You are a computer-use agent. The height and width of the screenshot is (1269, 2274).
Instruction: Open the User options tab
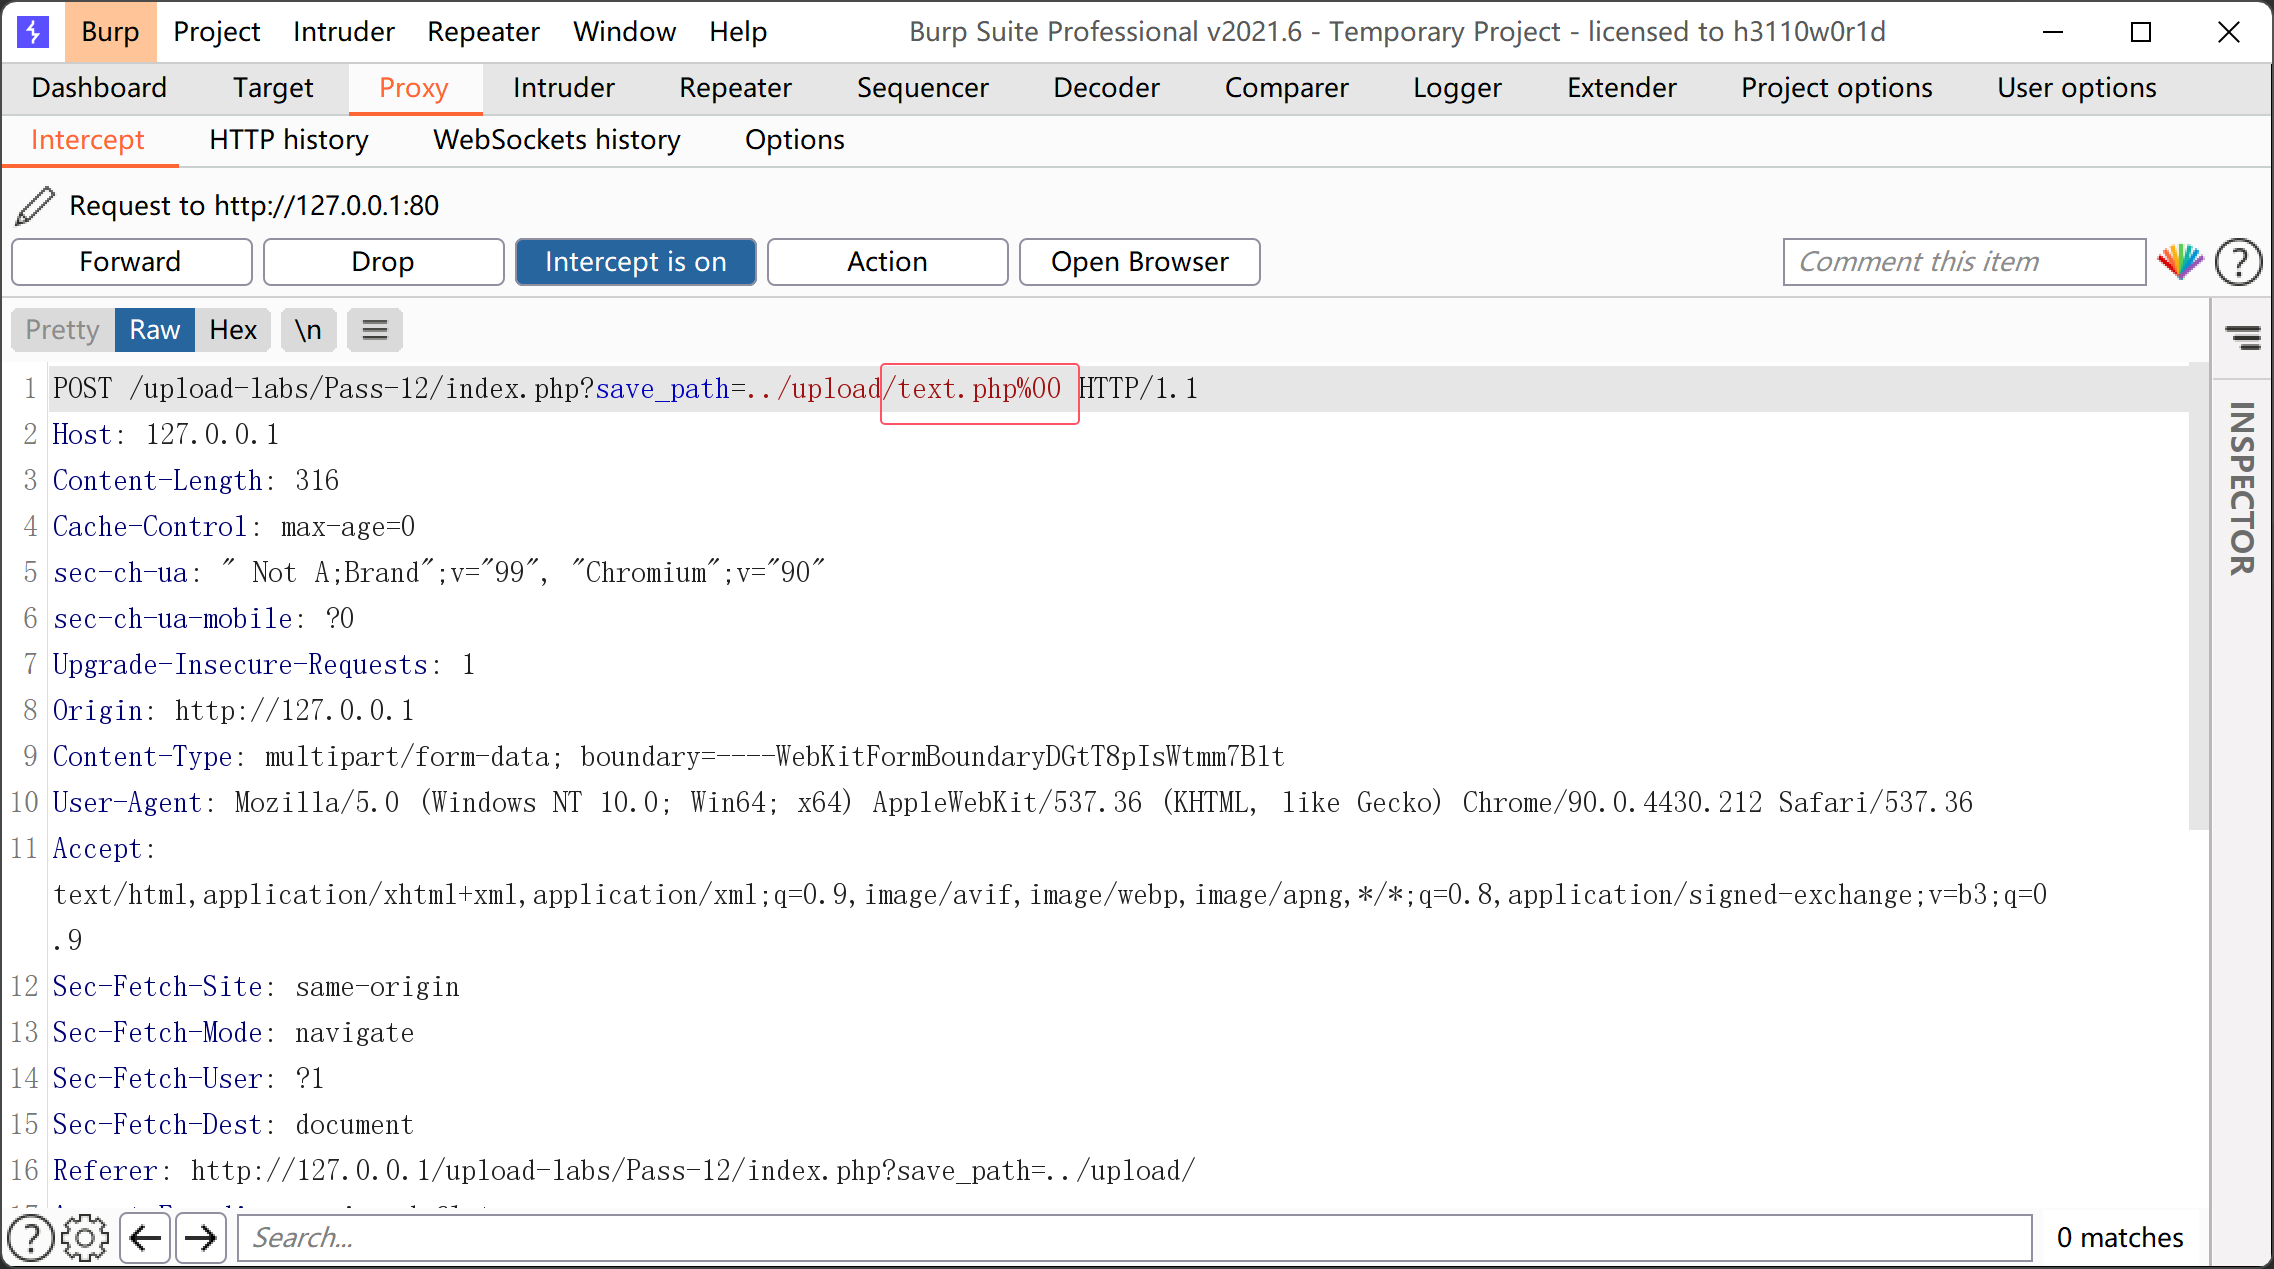[x=2076, y=88]
